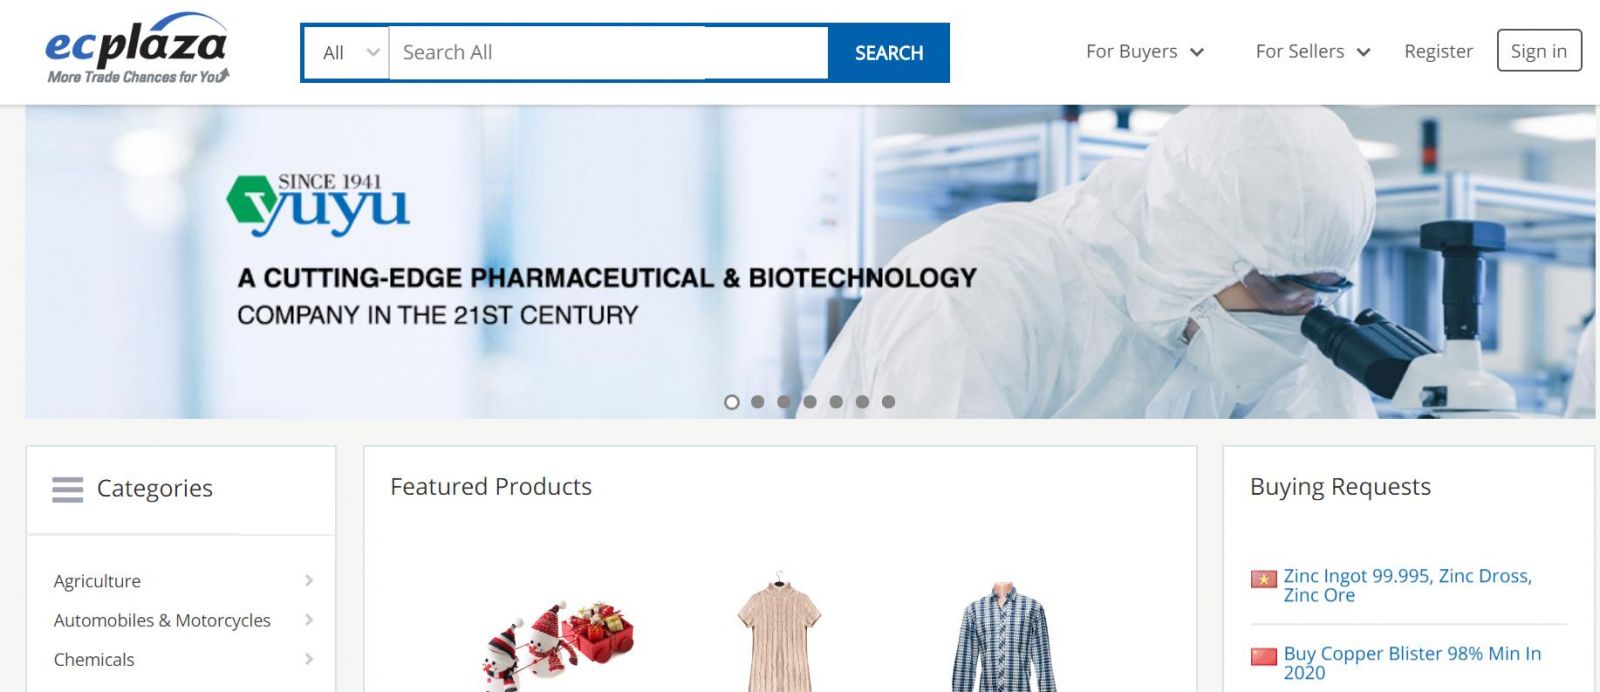This screenshot has width=1600, height=692.
Task: Open the Categories hamburger menu icon
Action: tap(67, 489)
